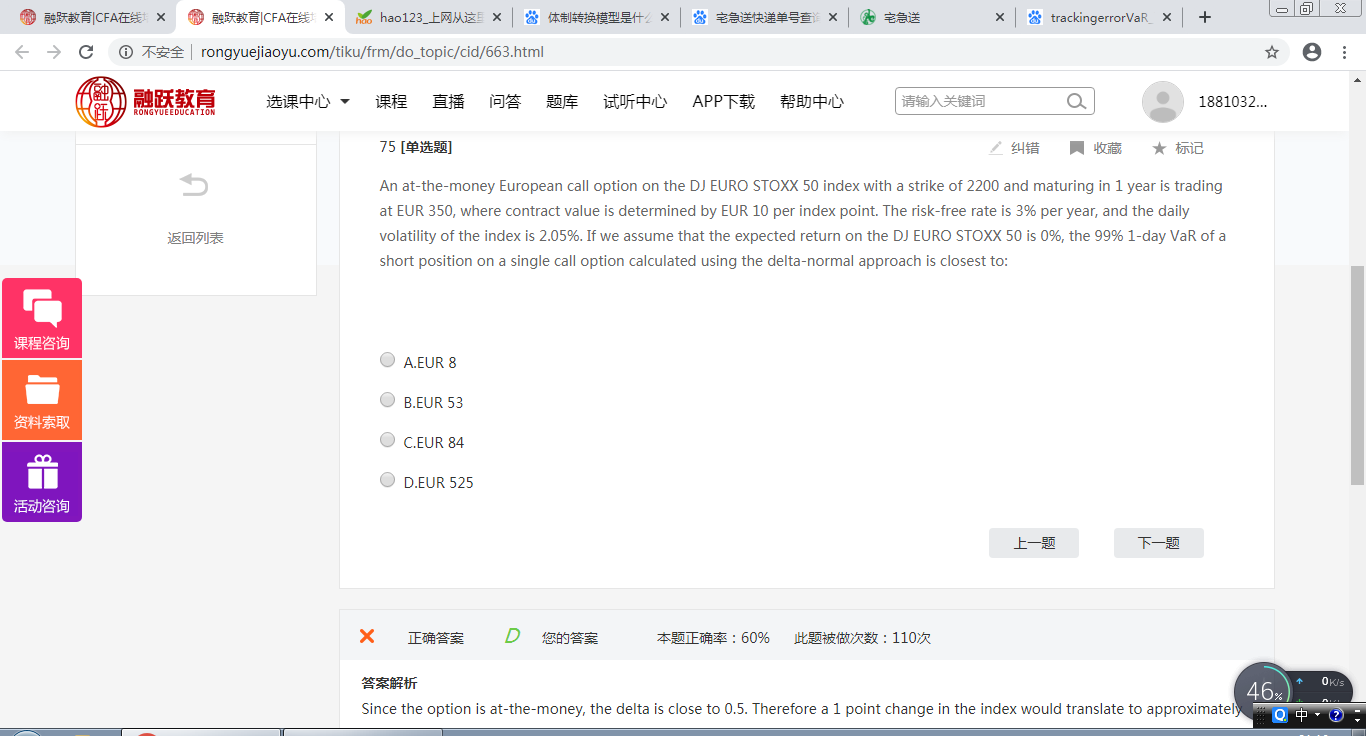Go to 试听中心 in navigation

click(635, 101)
